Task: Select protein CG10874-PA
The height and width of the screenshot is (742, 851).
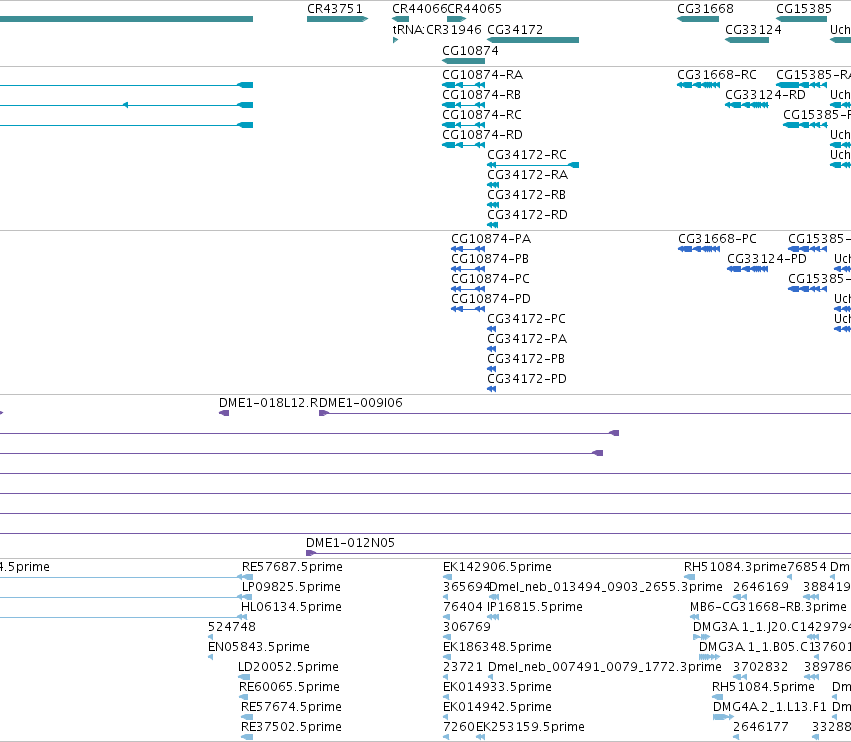Action: 491,239
